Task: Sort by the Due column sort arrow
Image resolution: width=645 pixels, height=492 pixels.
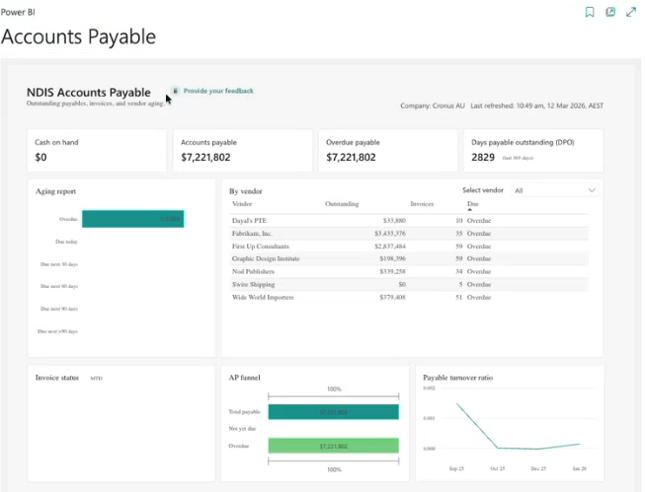Action: point(471,210)
